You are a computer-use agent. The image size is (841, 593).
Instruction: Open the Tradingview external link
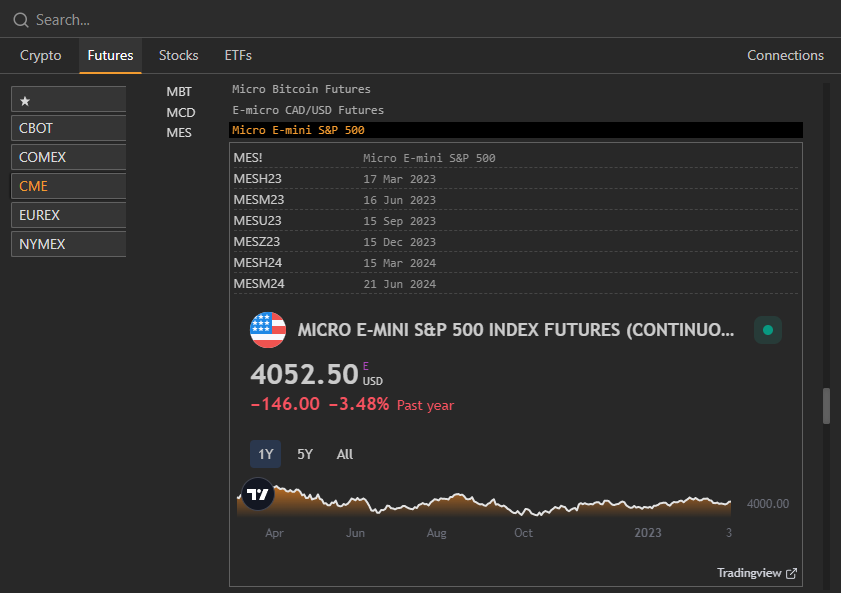[x=757, y=573]
